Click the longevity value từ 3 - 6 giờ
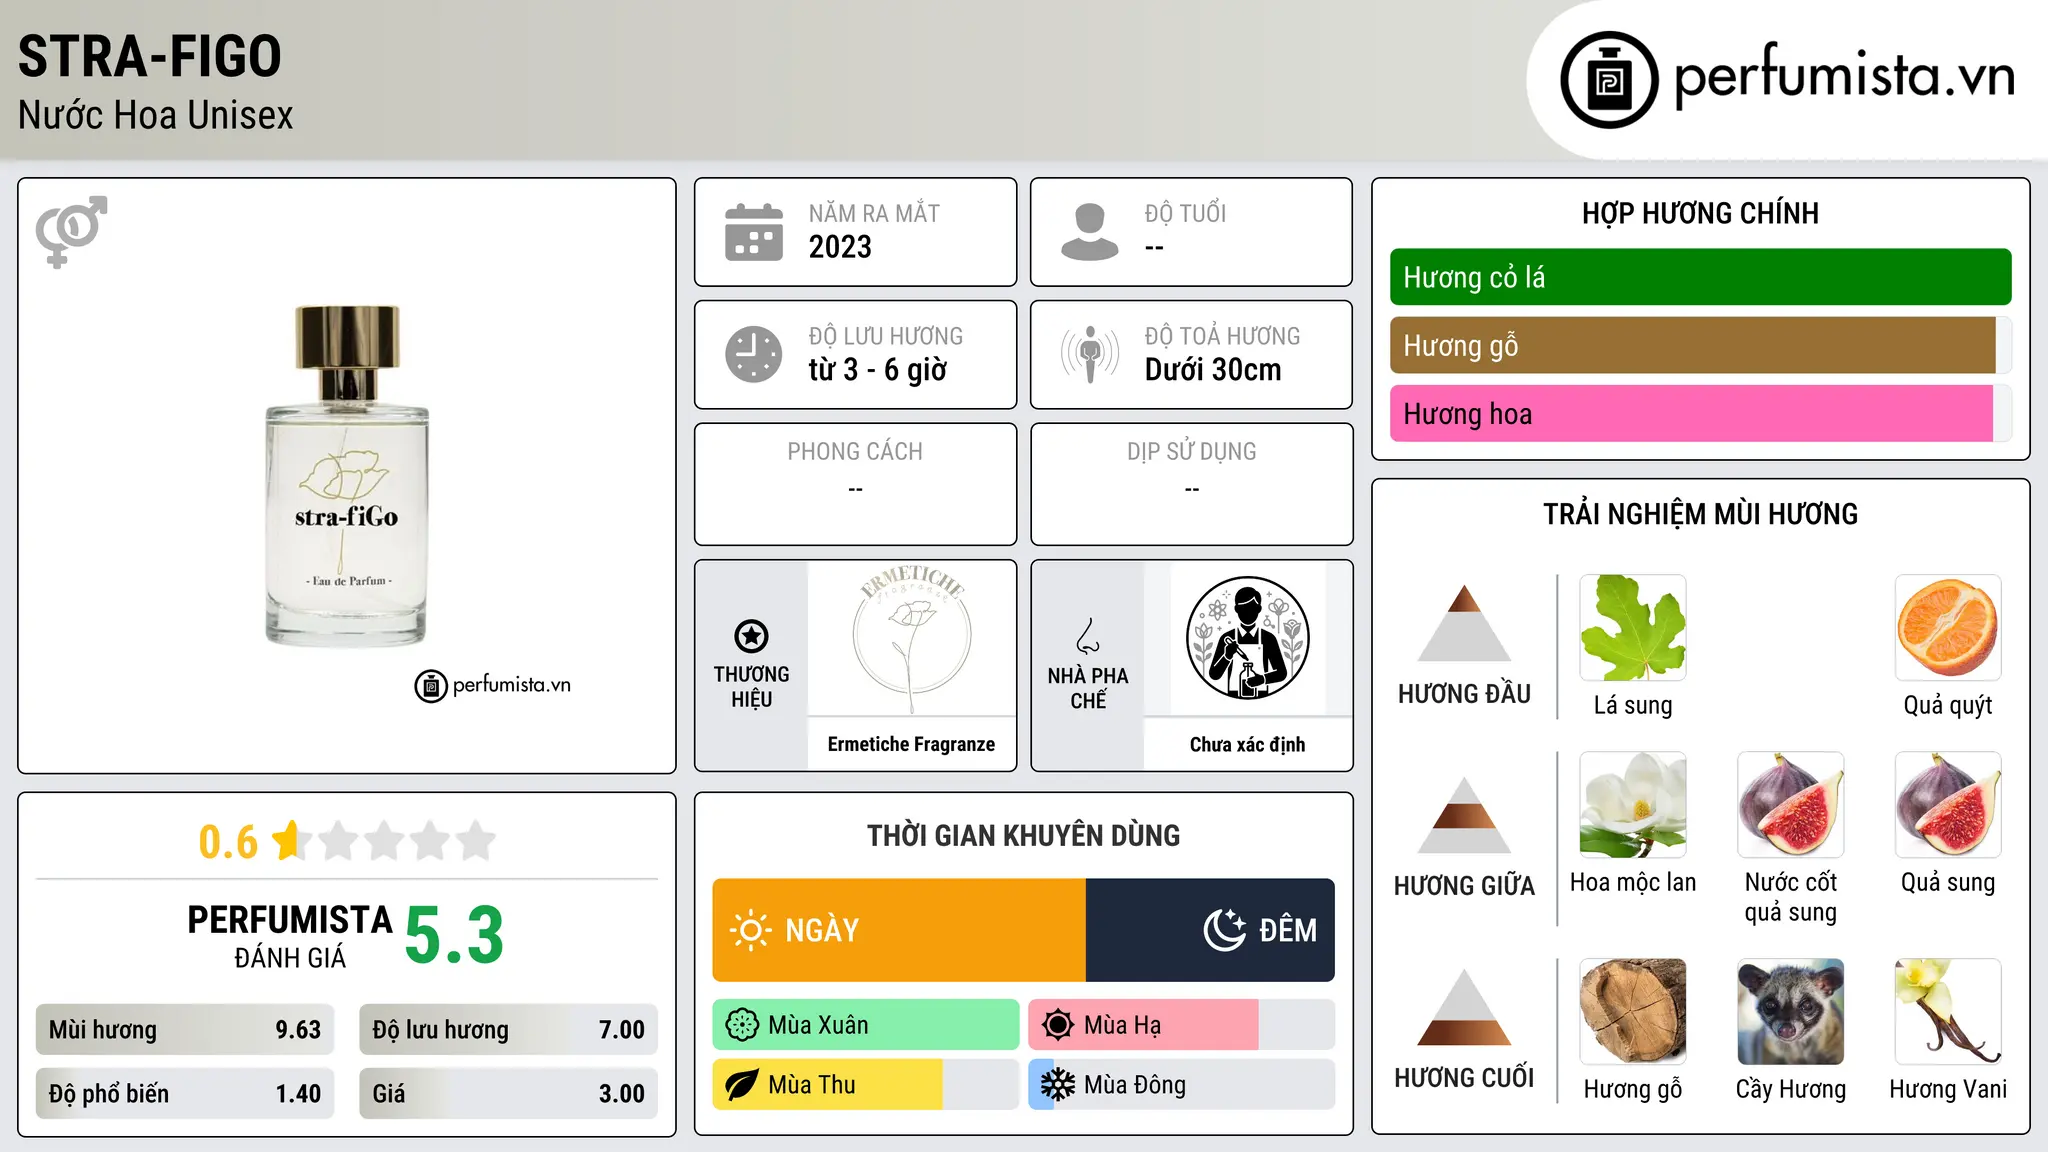This screenshot has width=2048, height=1152. (x=877, y=370)
